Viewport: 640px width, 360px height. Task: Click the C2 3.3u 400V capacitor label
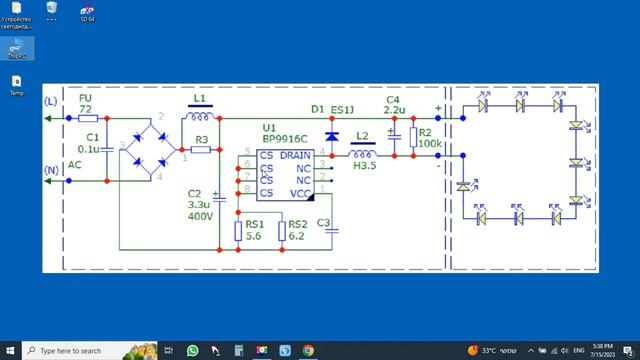coord(200,205)
